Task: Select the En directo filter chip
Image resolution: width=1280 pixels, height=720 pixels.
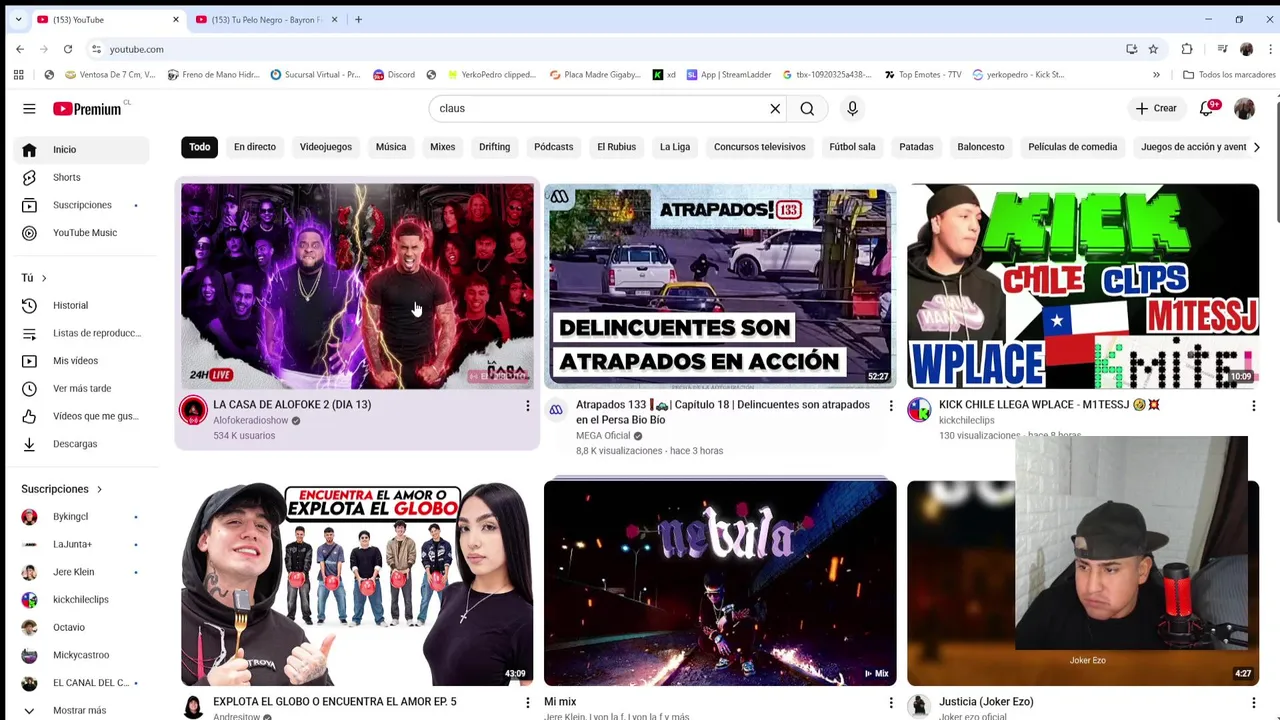Action: point(255,147)
